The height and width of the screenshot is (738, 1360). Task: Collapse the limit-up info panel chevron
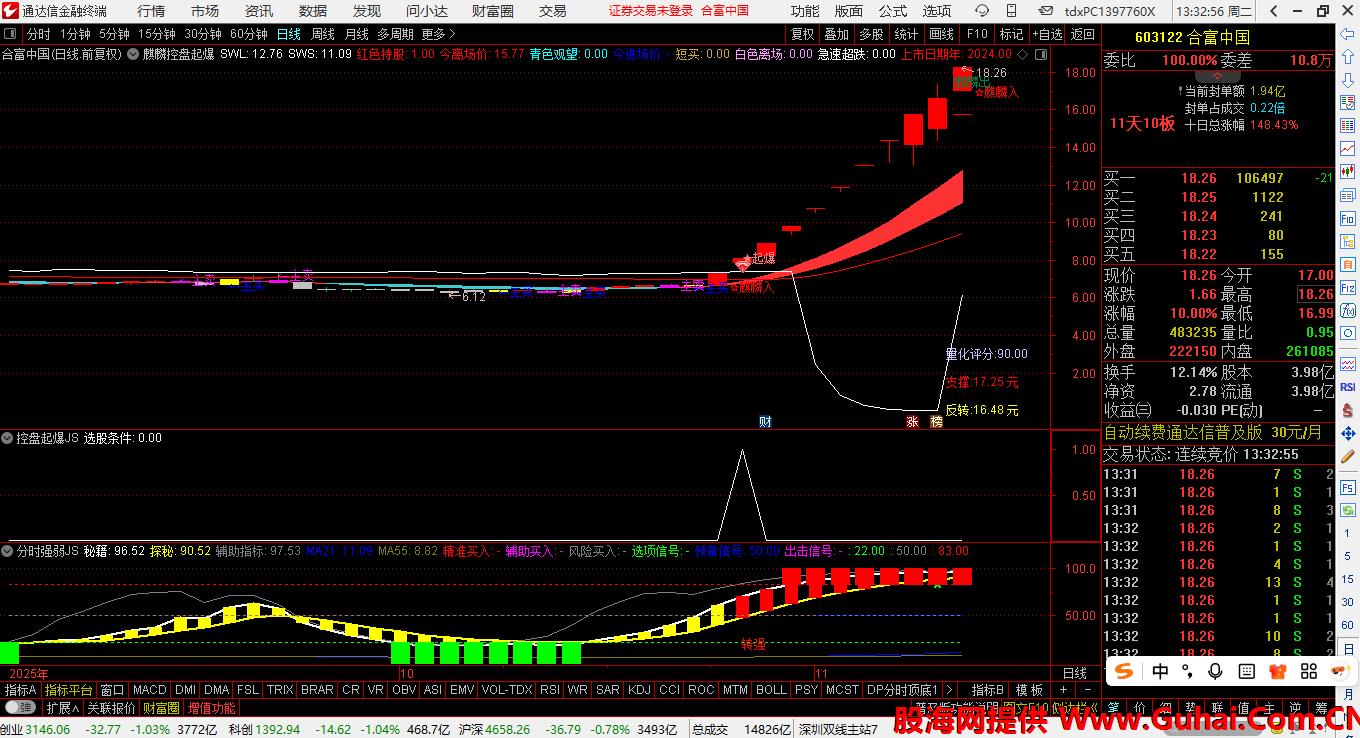coord(1217,76)
